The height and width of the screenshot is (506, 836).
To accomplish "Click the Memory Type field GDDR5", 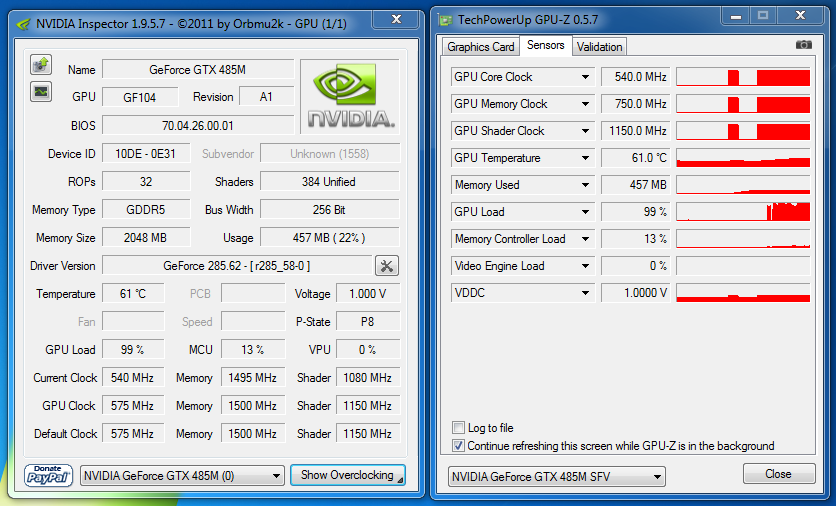I will point(146,210).
